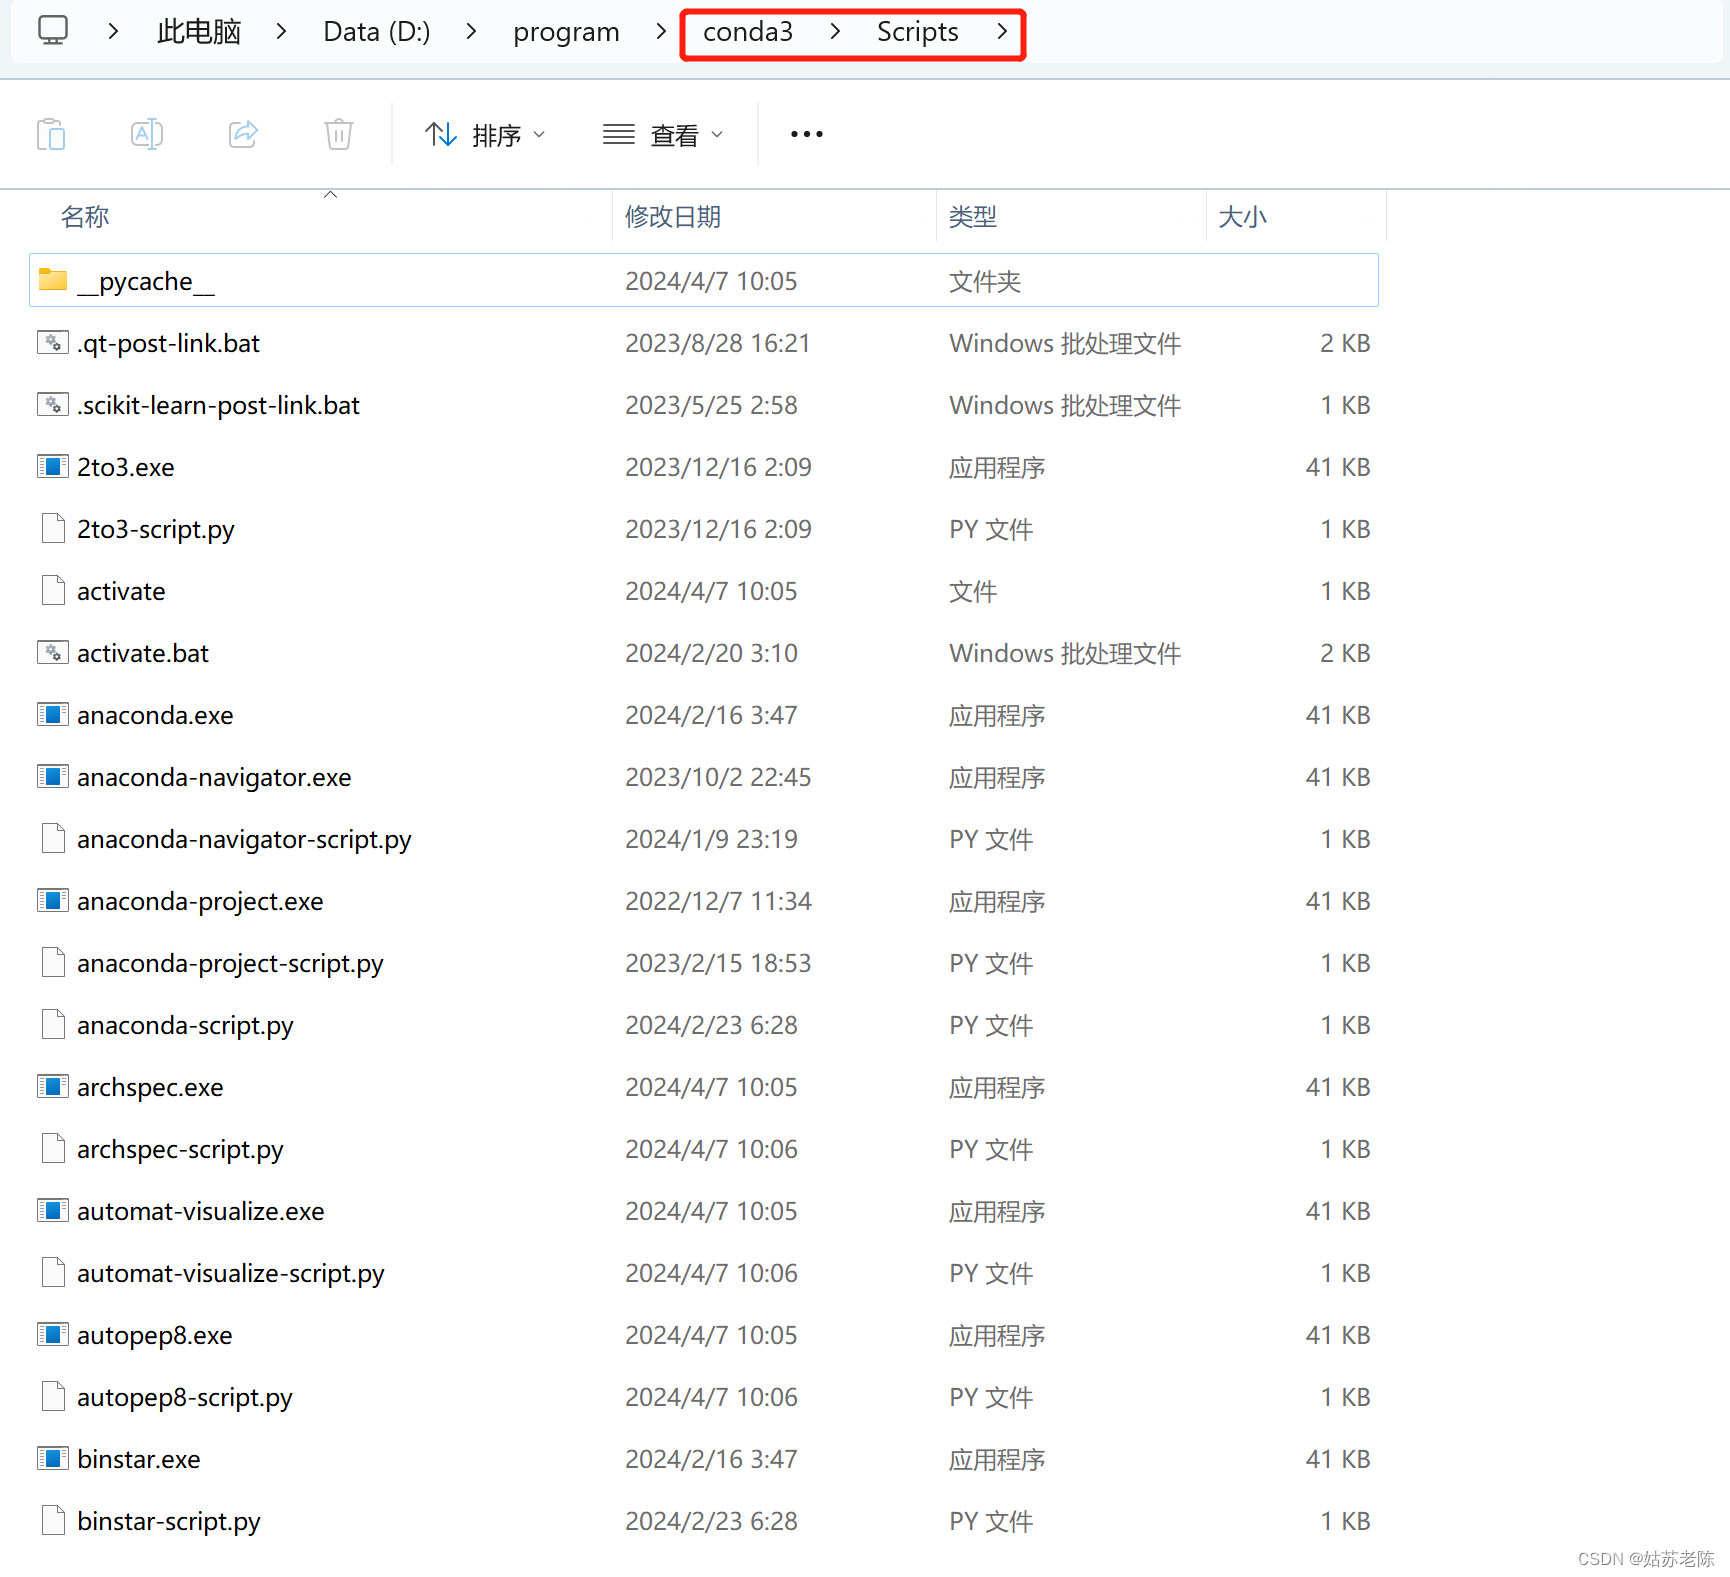Click the anaconda-script.py file icon
Image resolution: width=1730 pixels, height=1577 pixels.
coord(53,1024)
